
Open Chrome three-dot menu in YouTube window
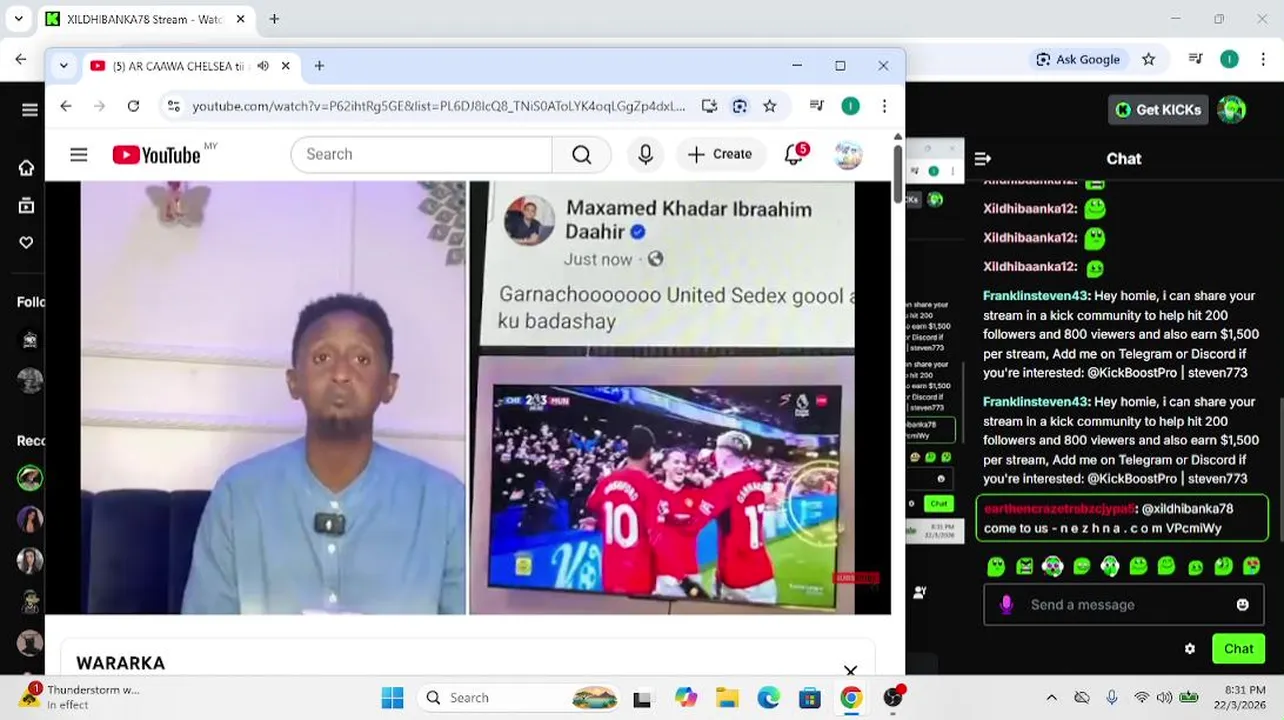(x=884, y=106)
